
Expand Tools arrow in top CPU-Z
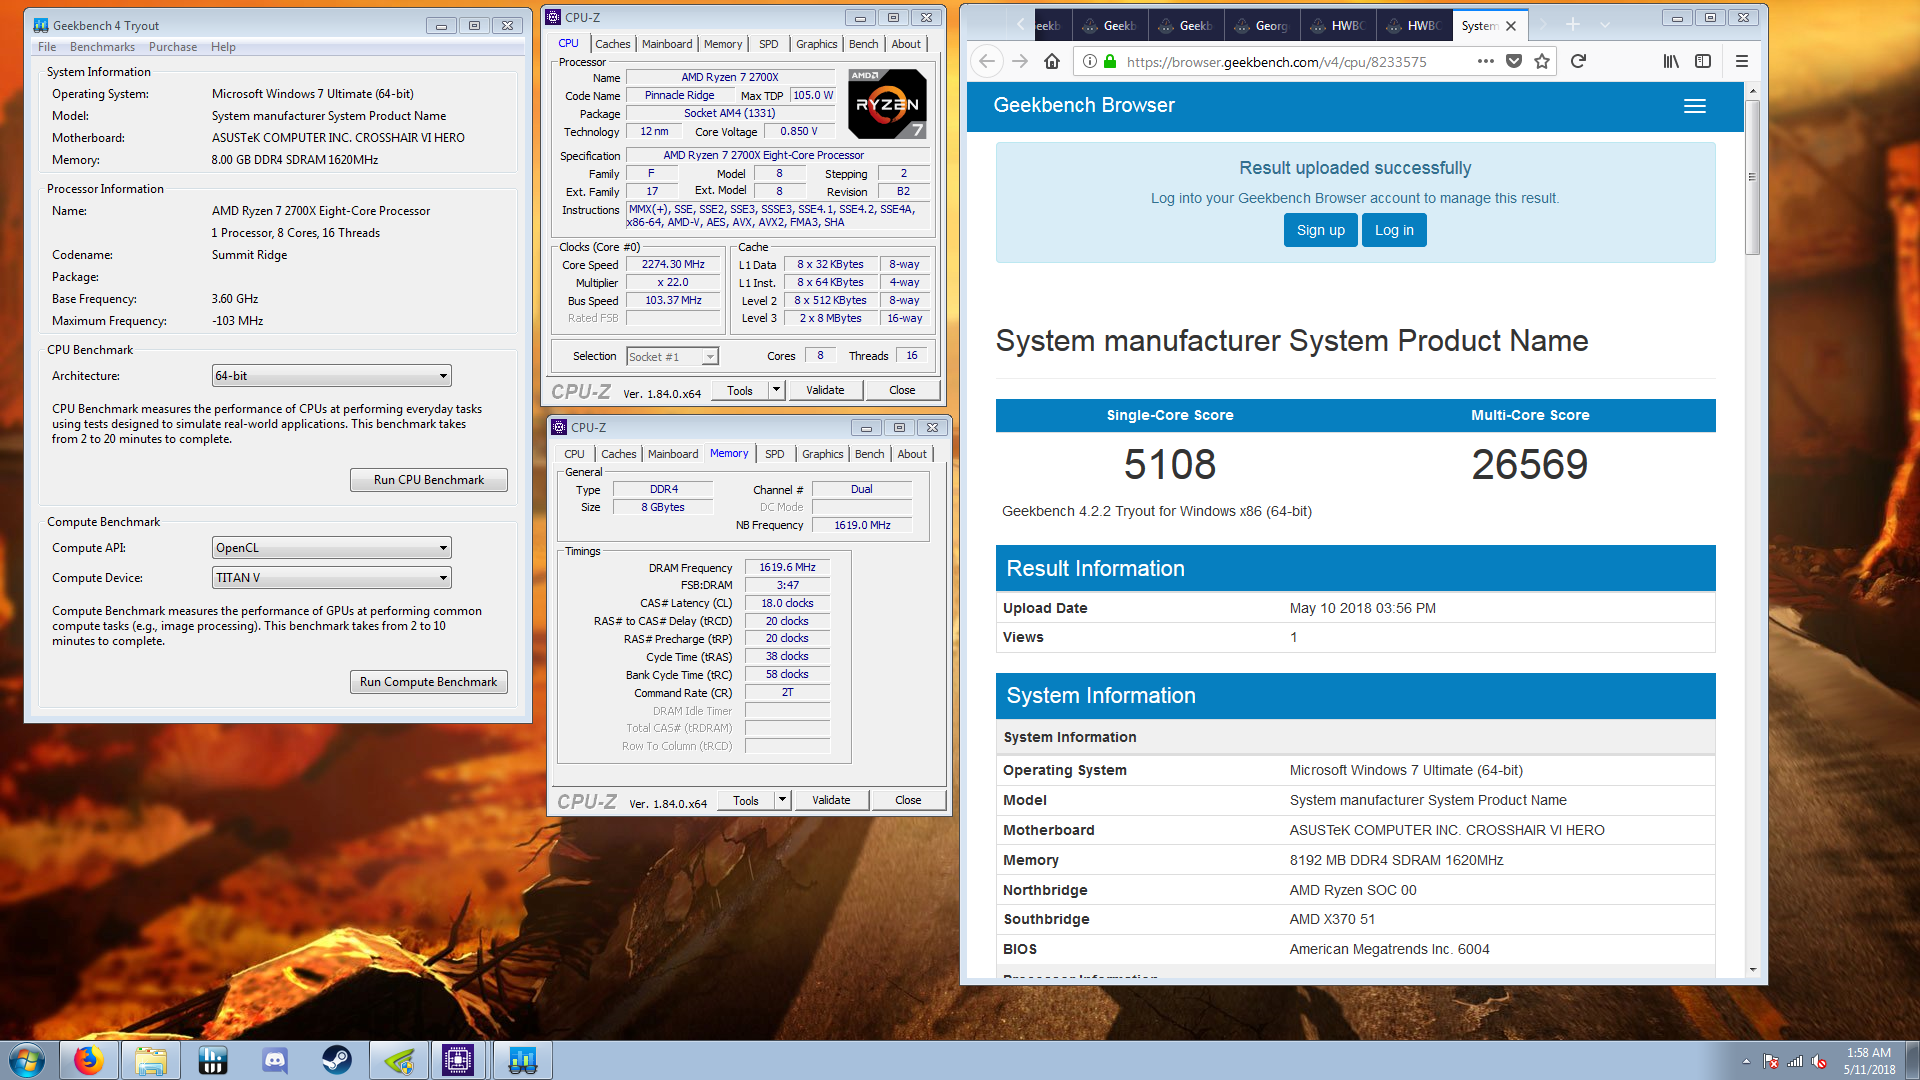pos(776,390)
